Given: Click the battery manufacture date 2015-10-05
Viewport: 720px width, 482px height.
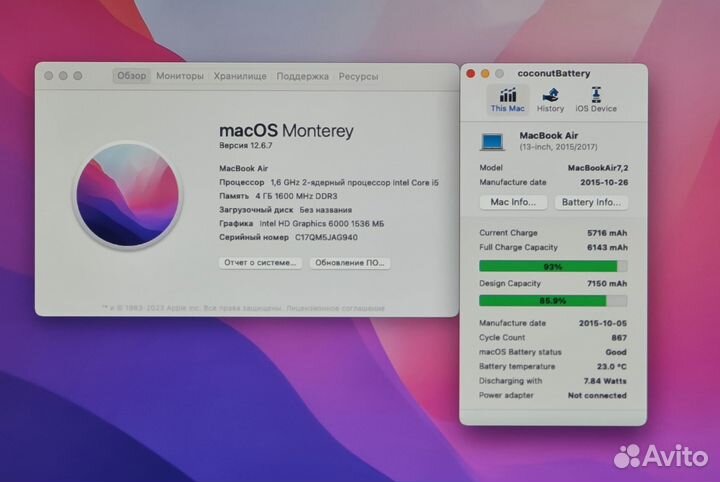Looking at the screenshot, I should (602, 323).
